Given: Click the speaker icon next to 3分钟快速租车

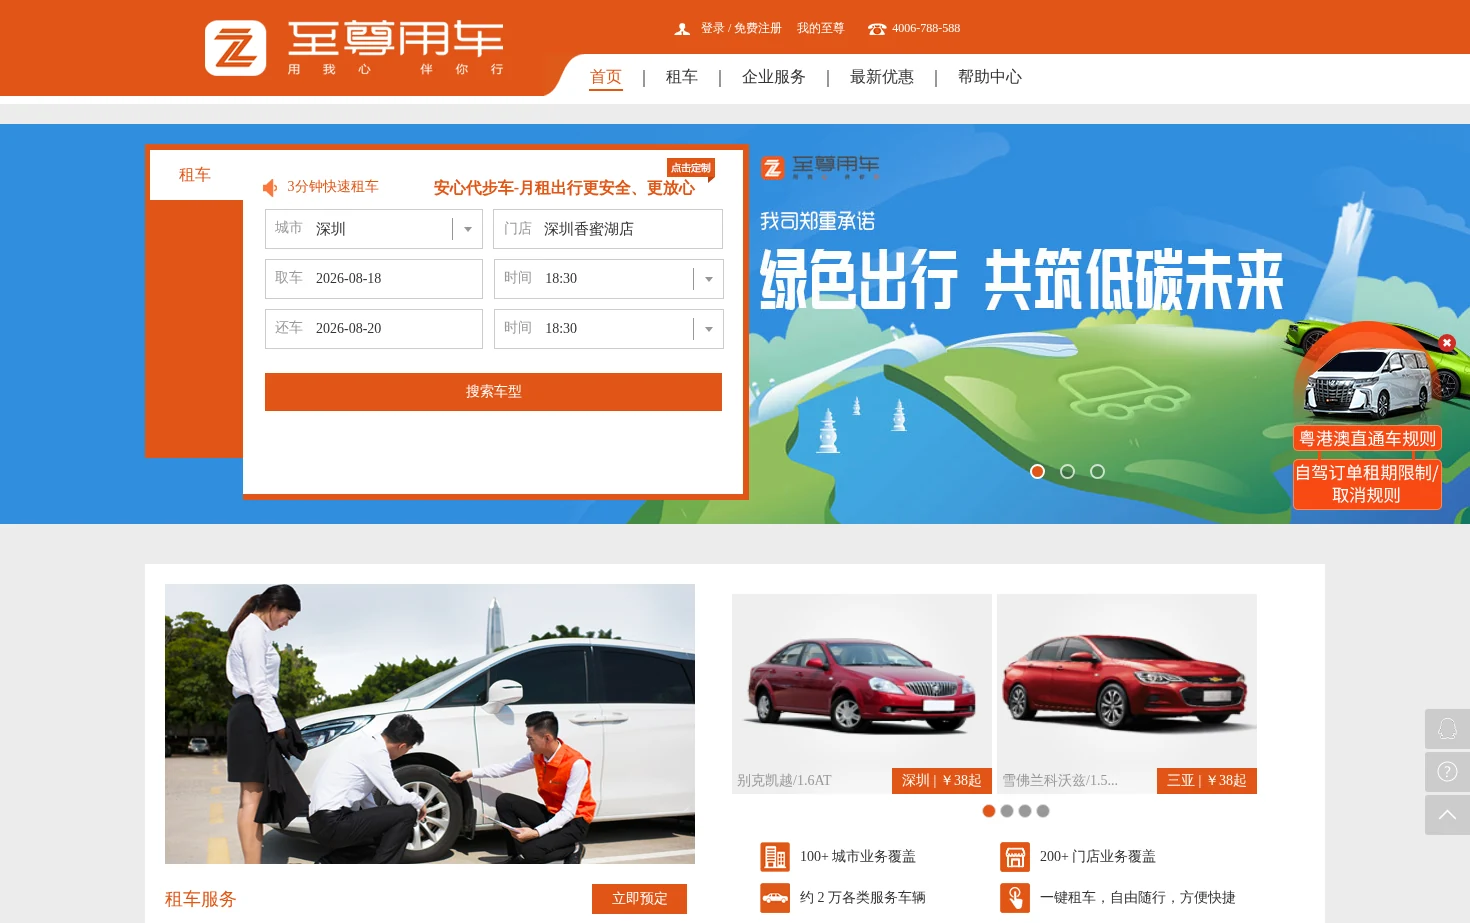Looking at the screenshot, I should click(x=270, y=187).
